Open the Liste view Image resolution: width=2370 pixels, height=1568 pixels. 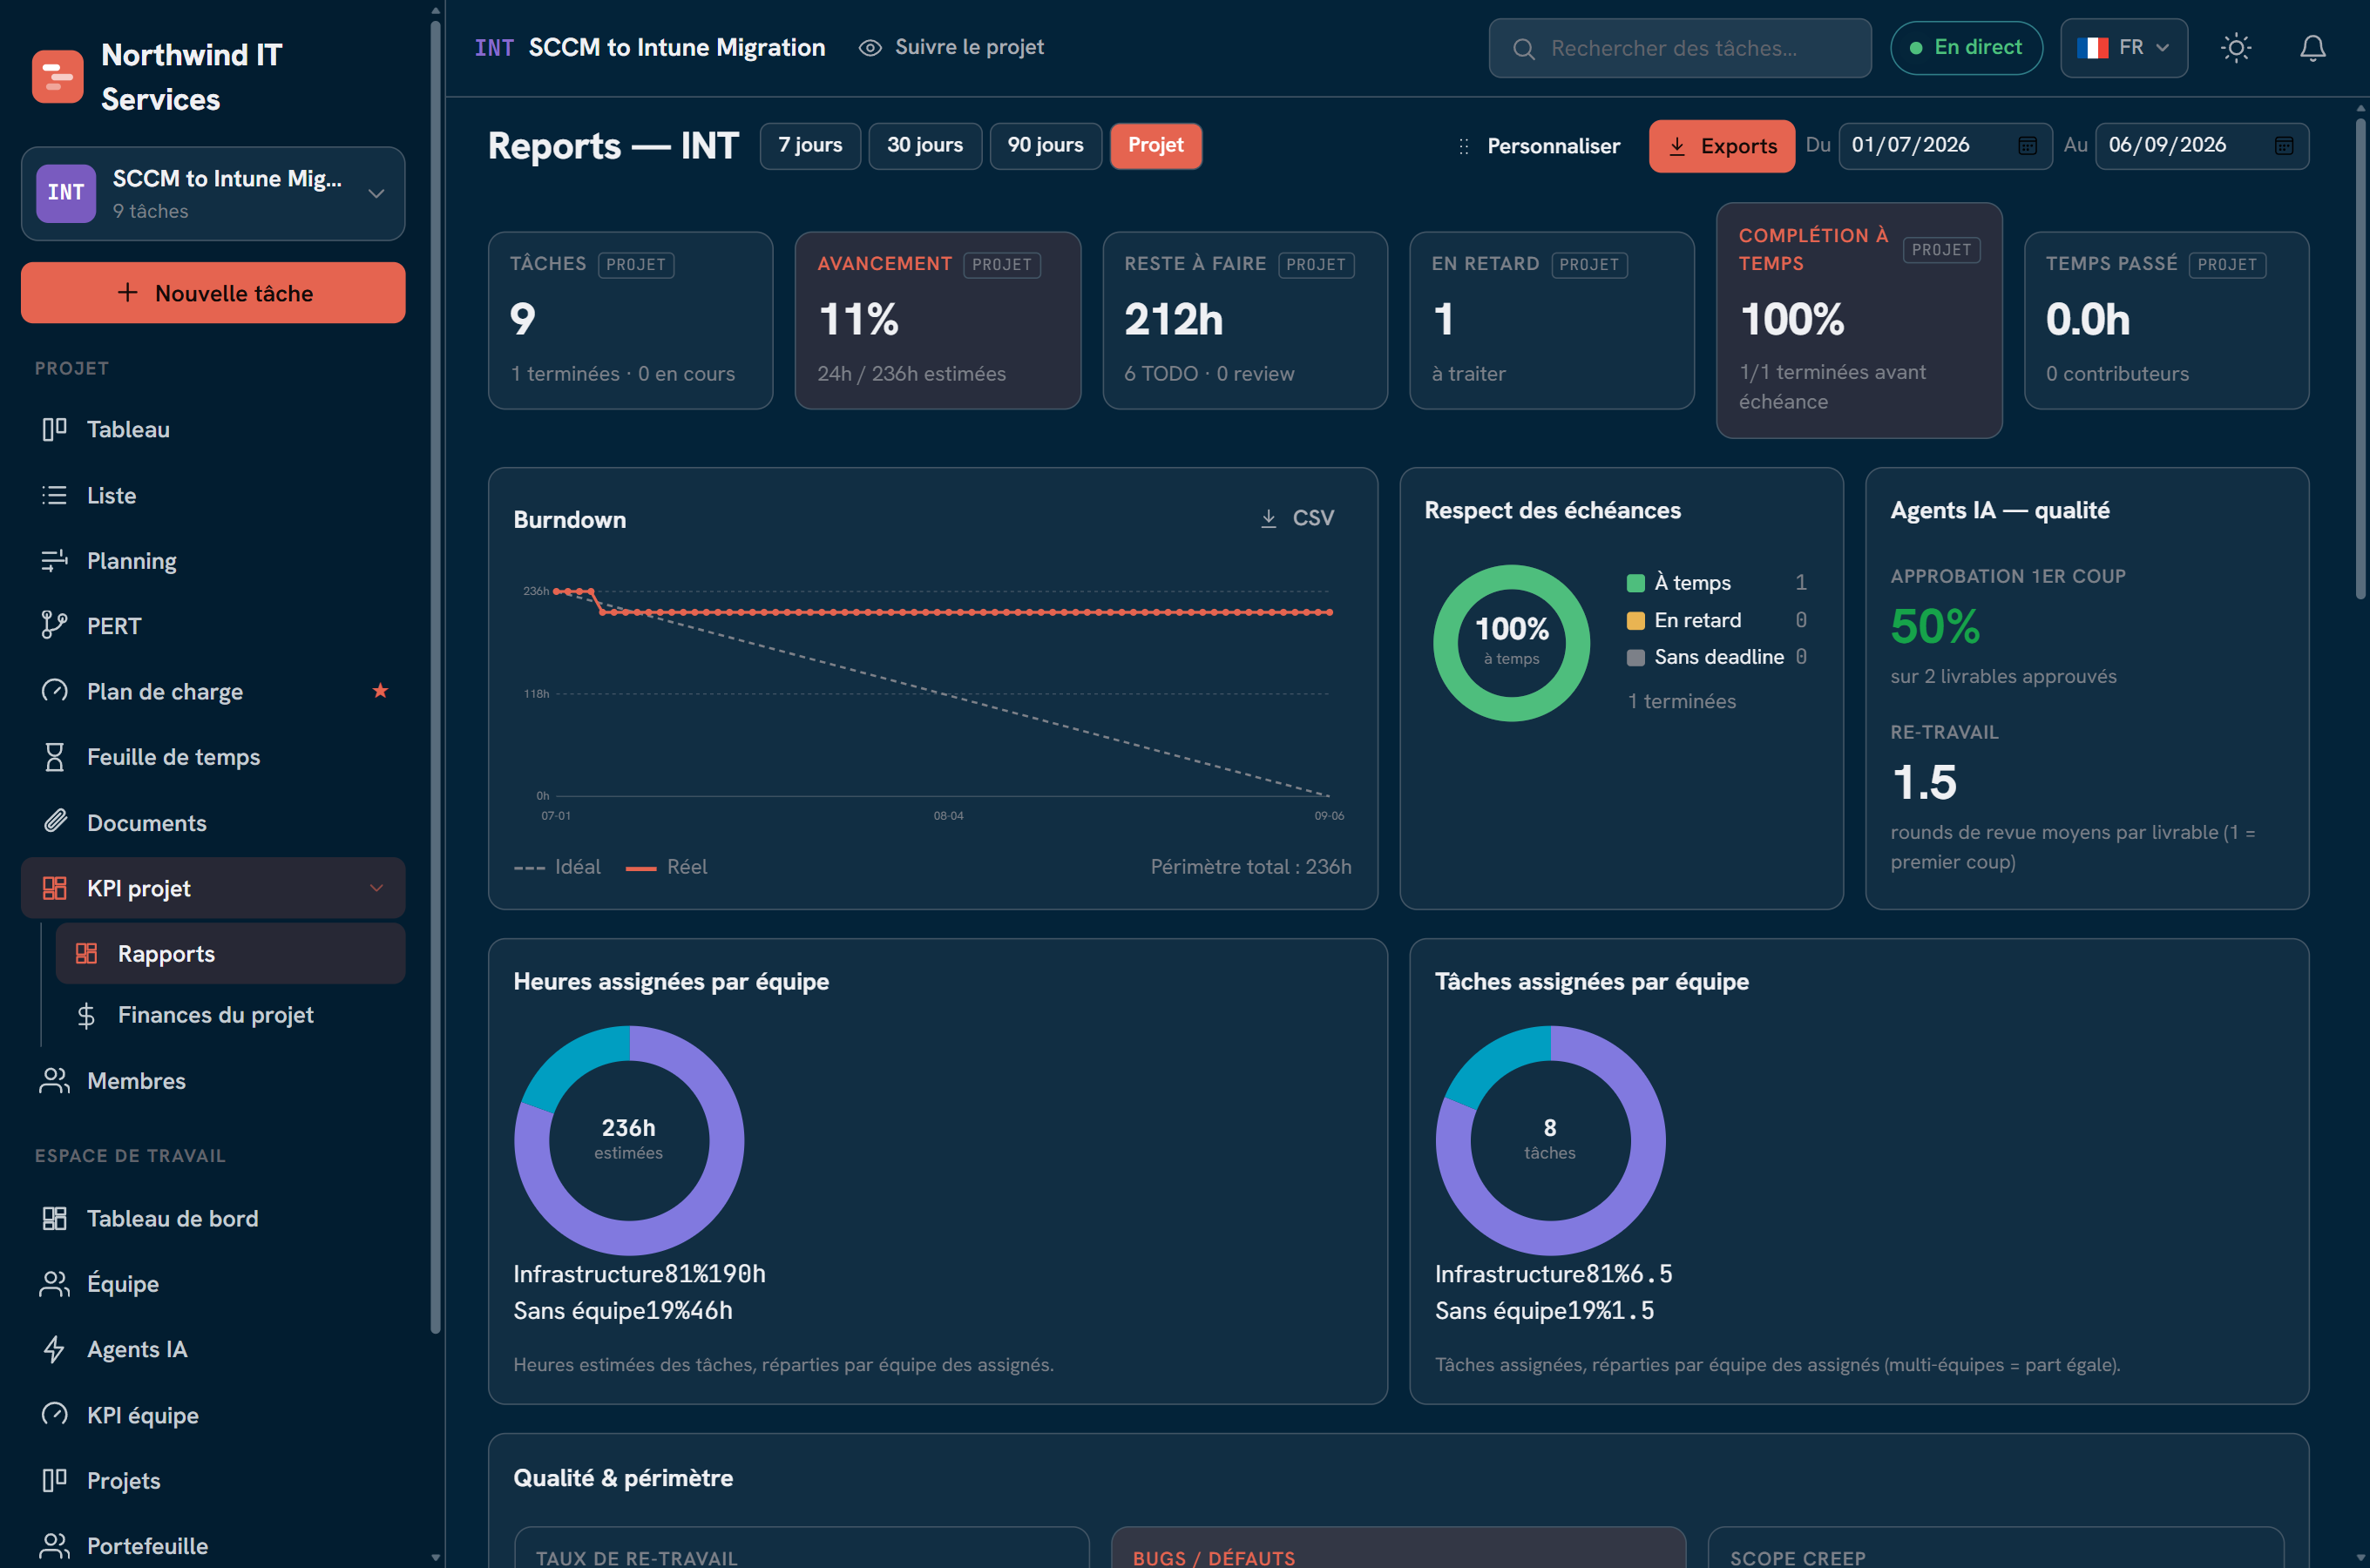[x=213, y=495]
